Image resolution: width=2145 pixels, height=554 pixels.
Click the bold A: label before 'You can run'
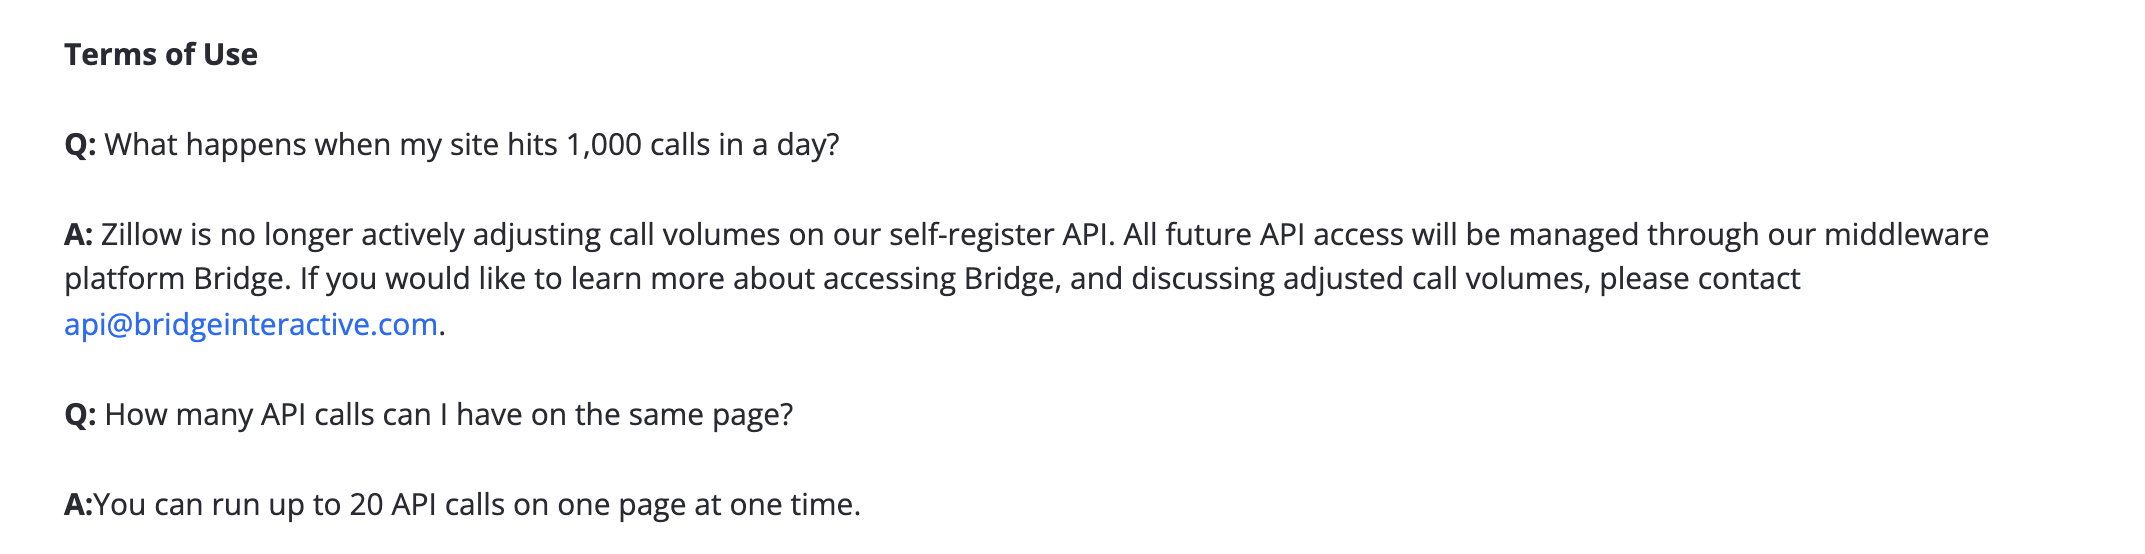(x=78, y=505)
